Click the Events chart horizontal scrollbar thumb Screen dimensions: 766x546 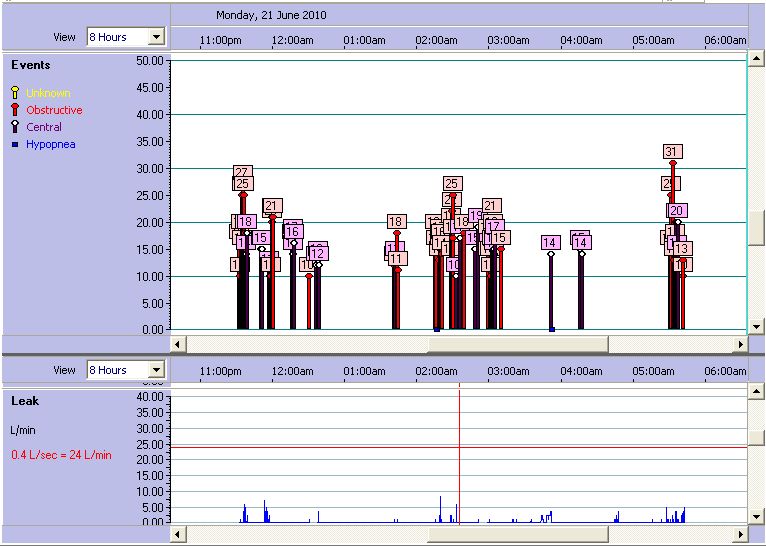tap(518, 344)
